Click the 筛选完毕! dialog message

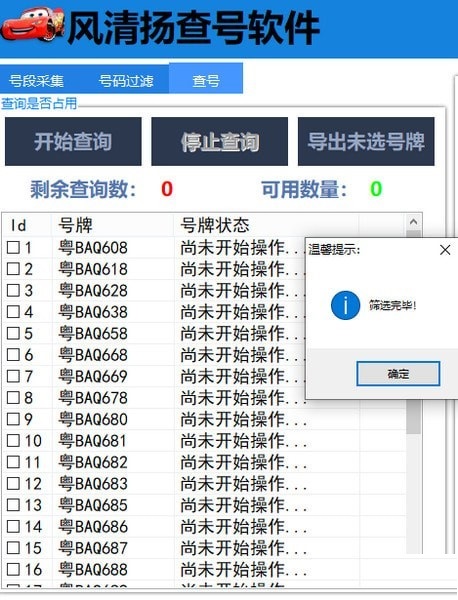tap(392, 305)
